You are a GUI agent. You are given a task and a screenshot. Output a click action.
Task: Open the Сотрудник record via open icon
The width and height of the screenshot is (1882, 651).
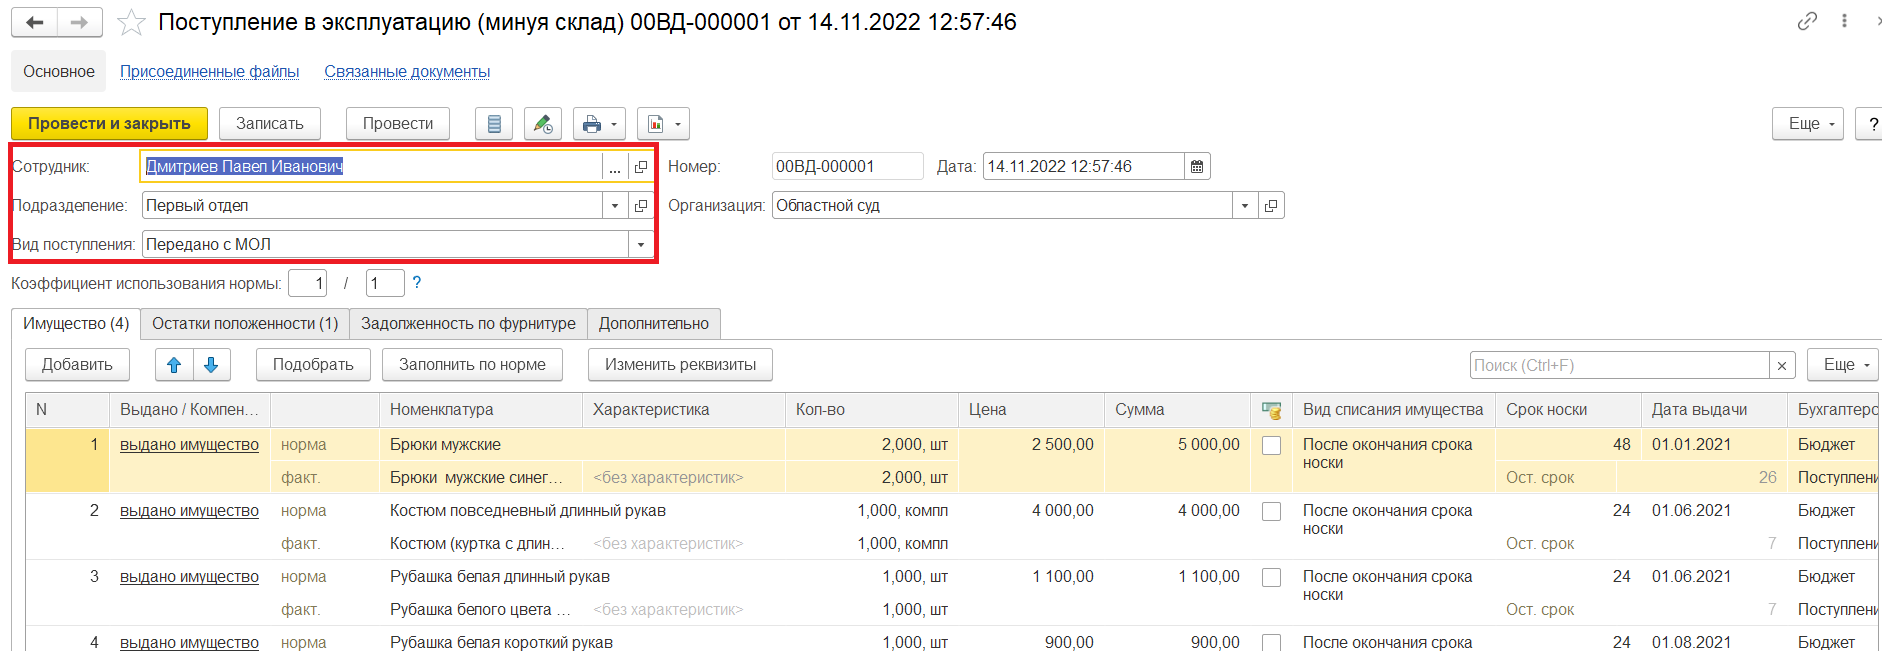(x=641, y=167)
